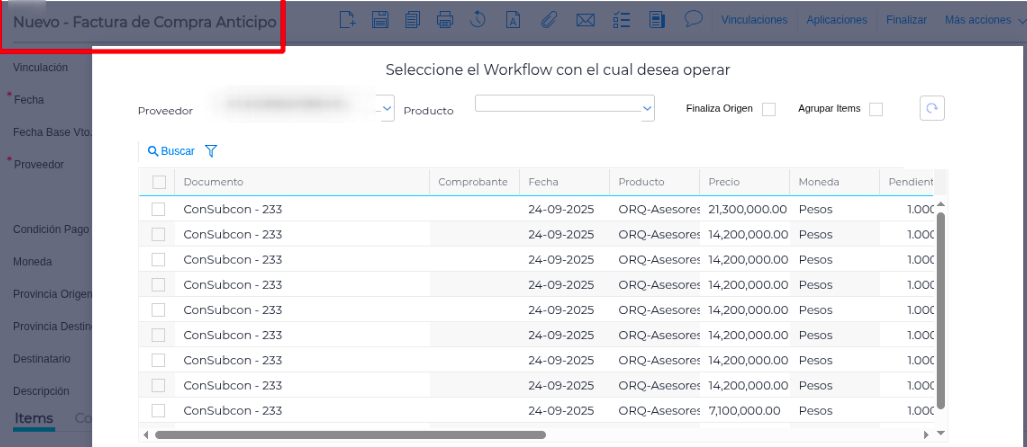Image resolution: width=1027 pixels, height=447 pixels.
Task: Open the Vinculaciones menu
Action: click(x=754, y=20)
